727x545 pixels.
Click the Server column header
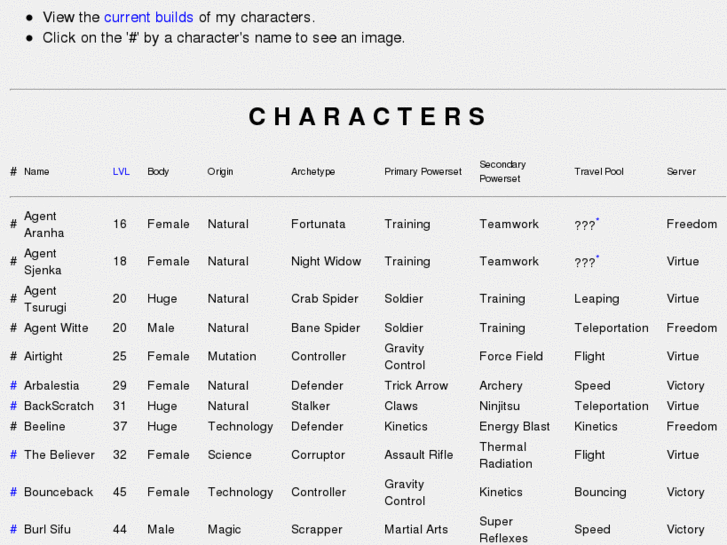681,172
